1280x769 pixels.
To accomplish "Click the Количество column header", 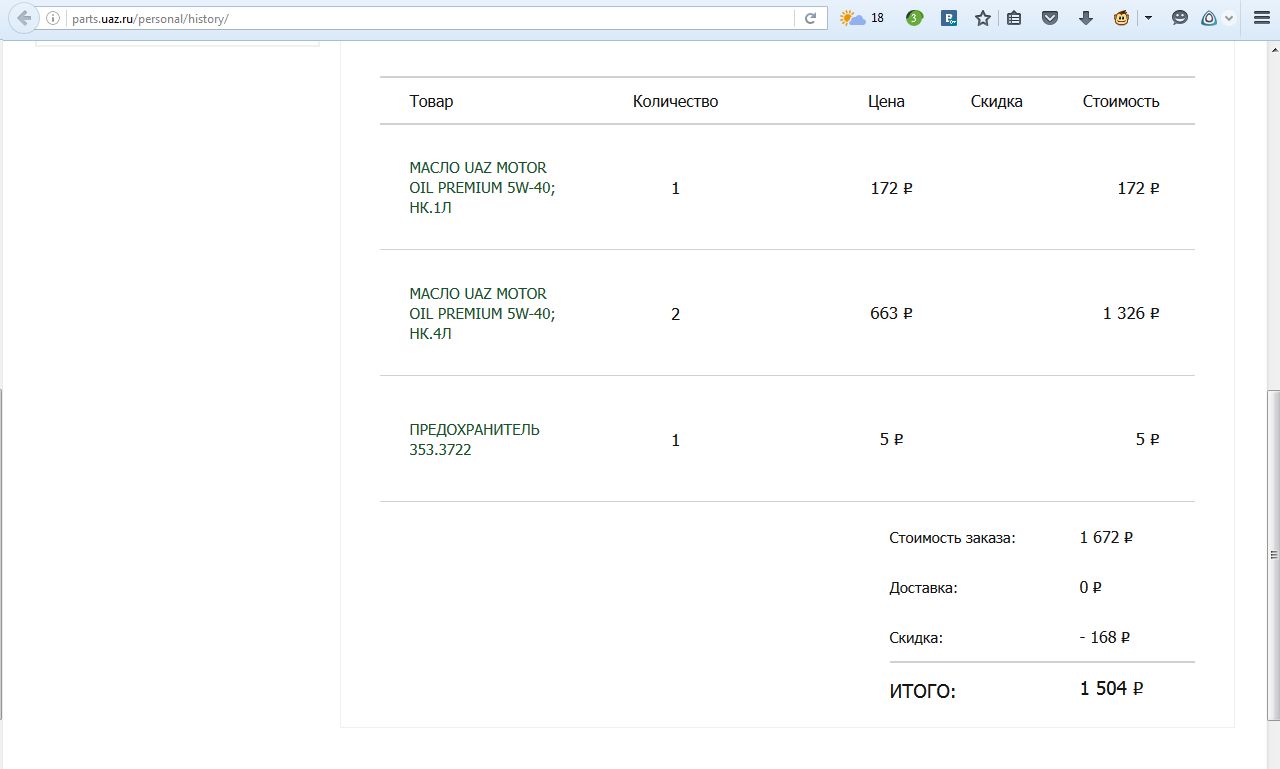I will 675,101.
